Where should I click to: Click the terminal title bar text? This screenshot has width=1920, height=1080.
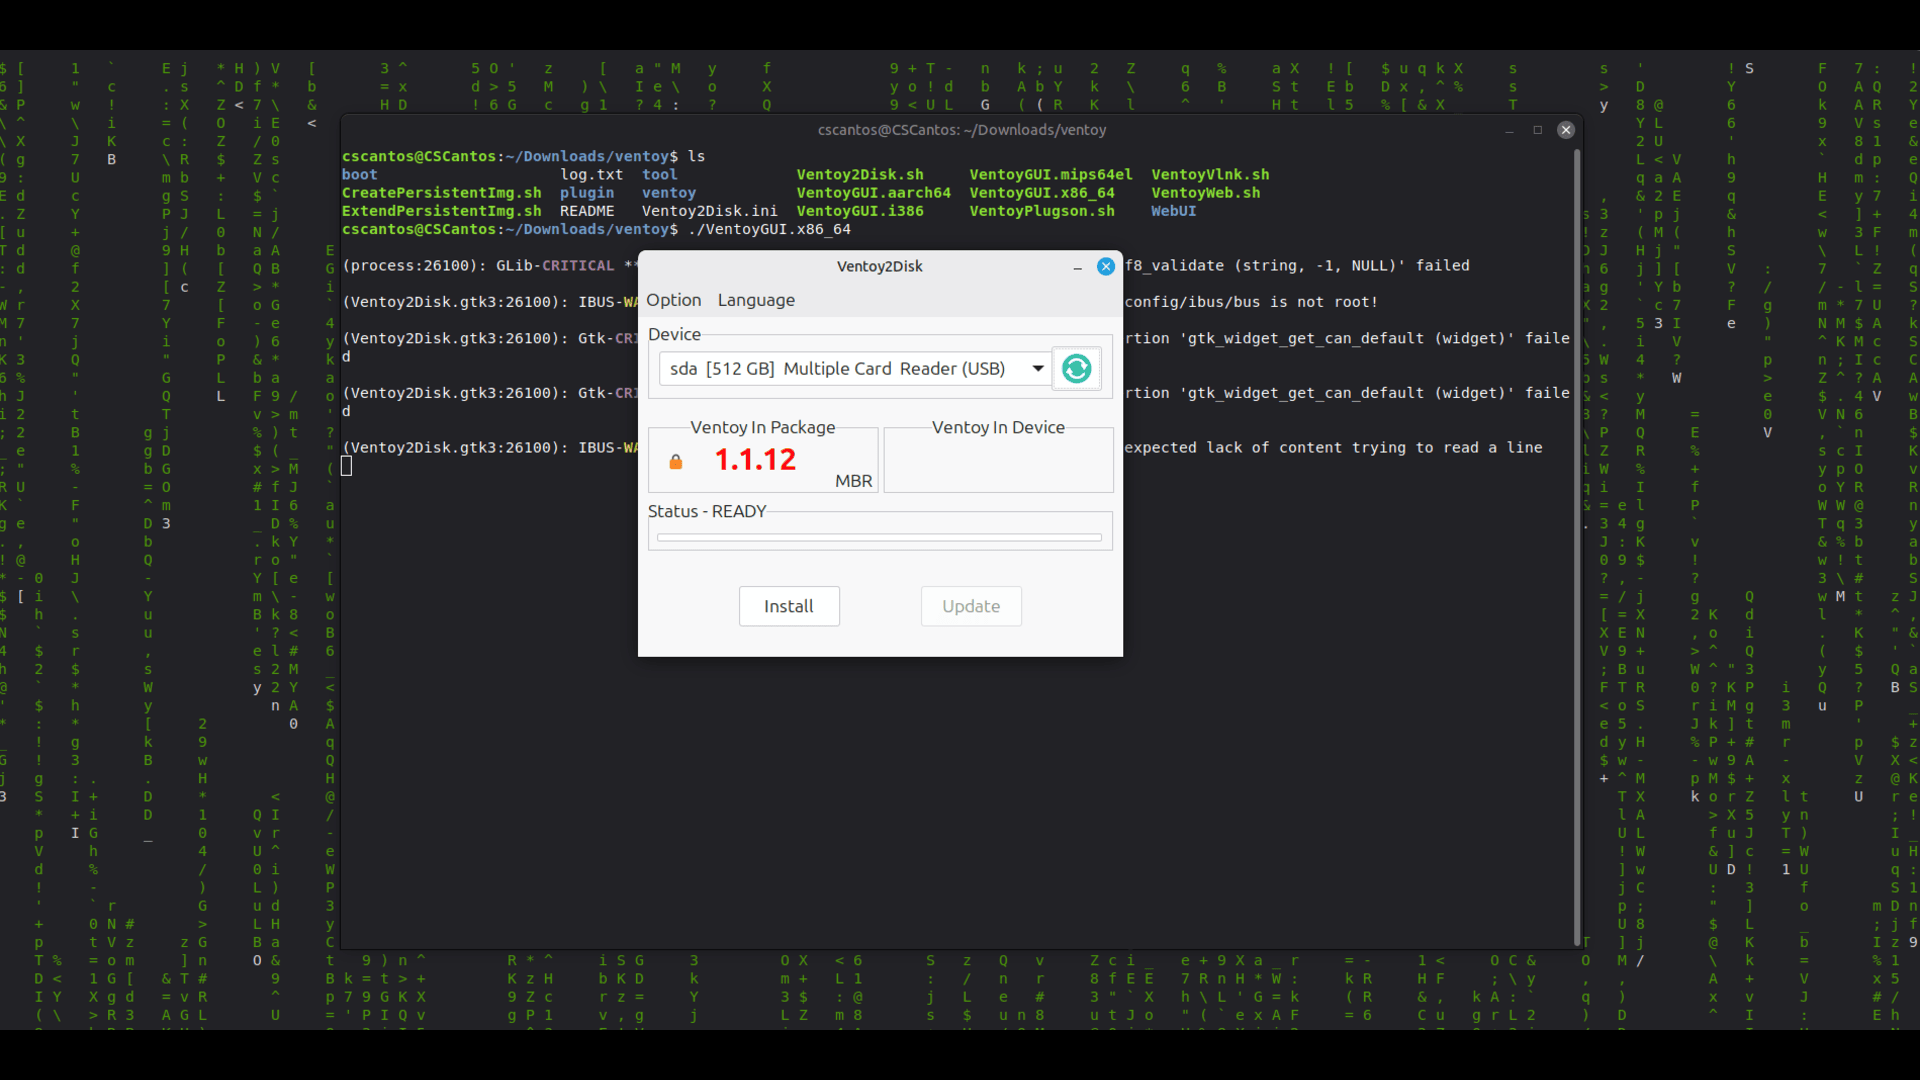click(962, 130)
